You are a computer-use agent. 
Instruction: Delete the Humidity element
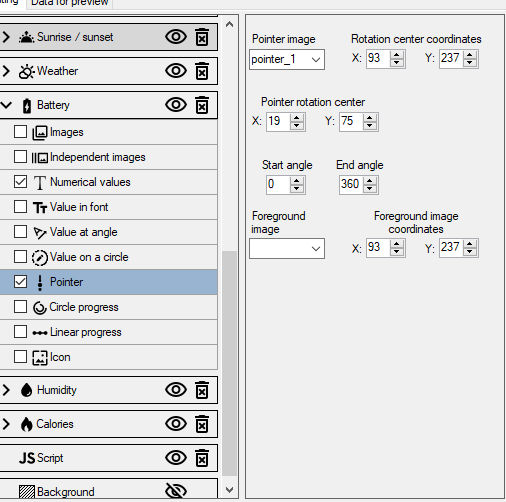(x=202, y=390)
